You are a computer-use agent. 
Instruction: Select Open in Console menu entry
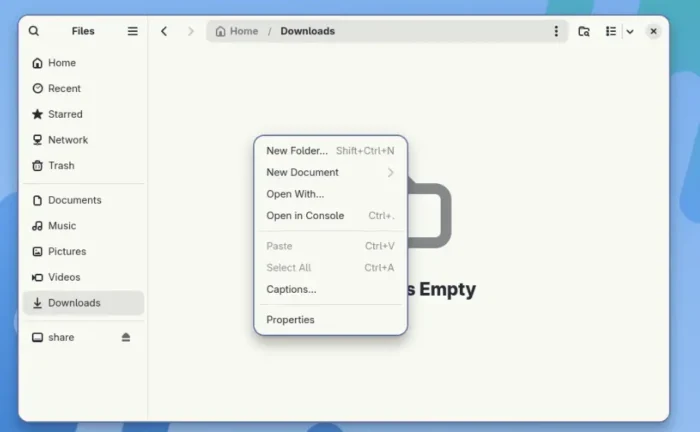(x=330, y=216)
